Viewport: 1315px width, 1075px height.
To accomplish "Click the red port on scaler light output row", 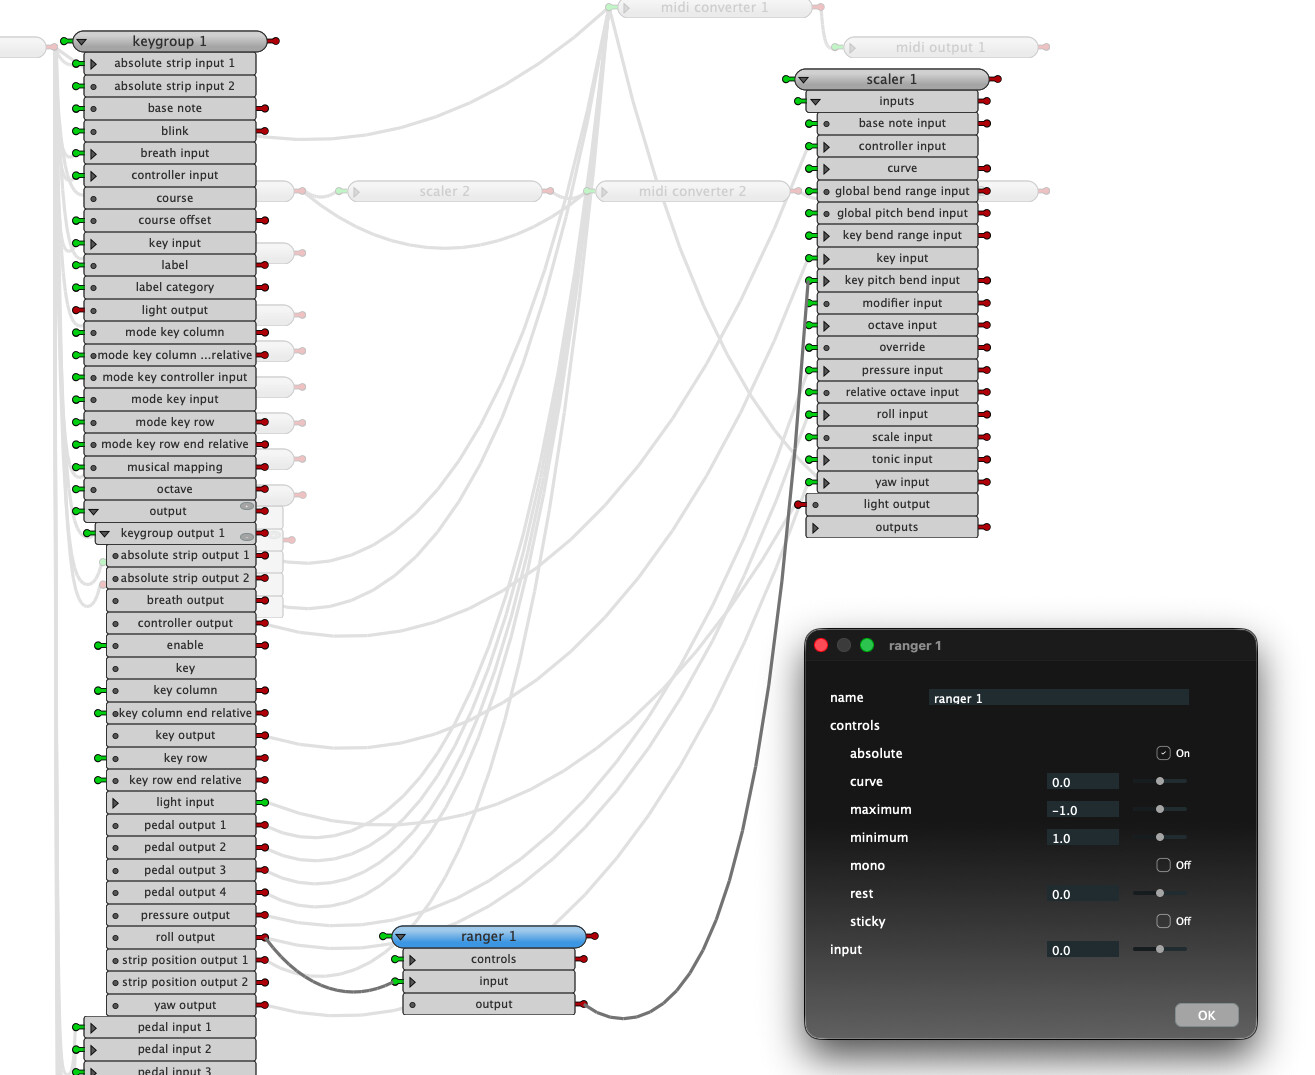I will pos(799,504).
